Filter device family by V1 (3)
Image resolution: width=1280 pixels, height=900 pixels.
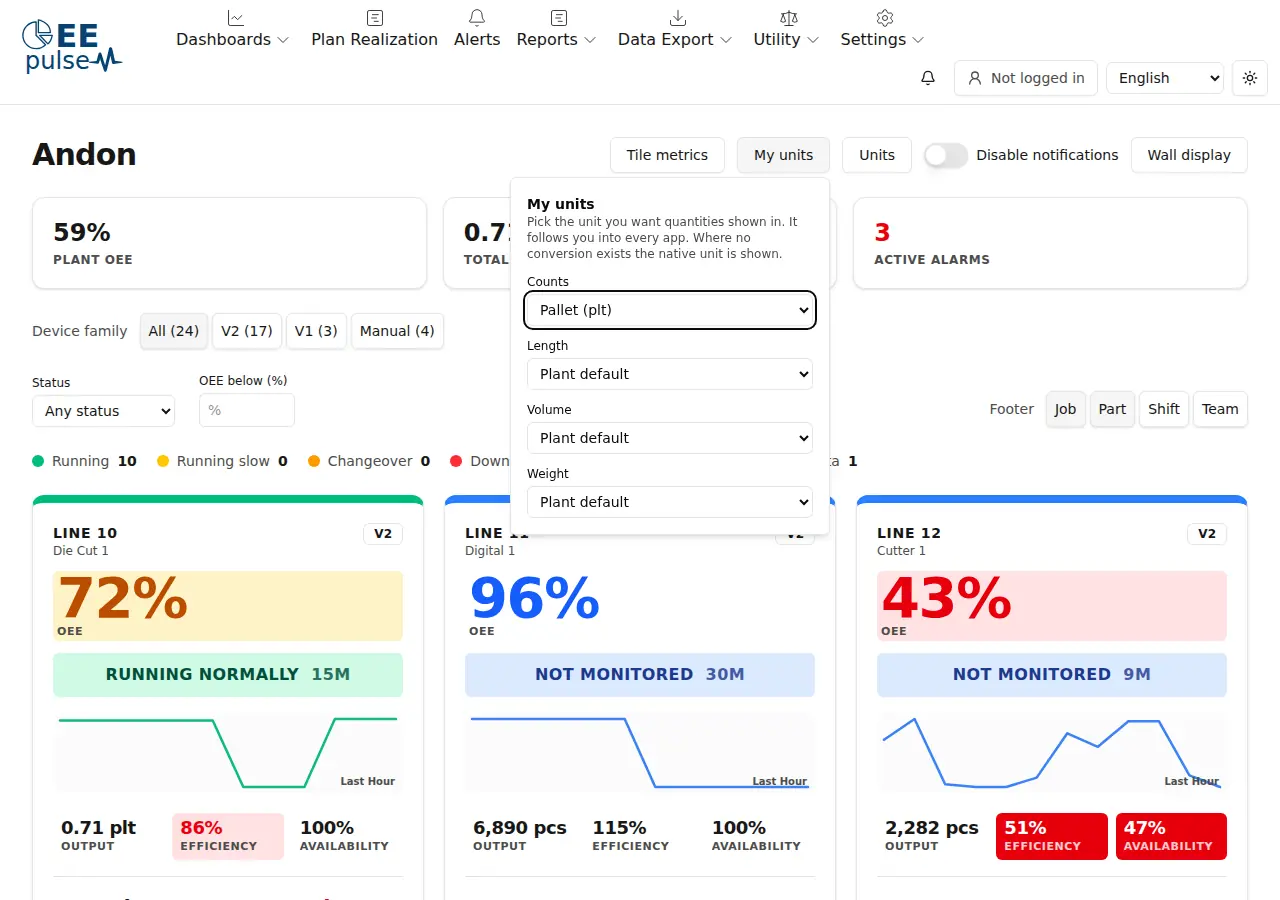tap(316, 331)
